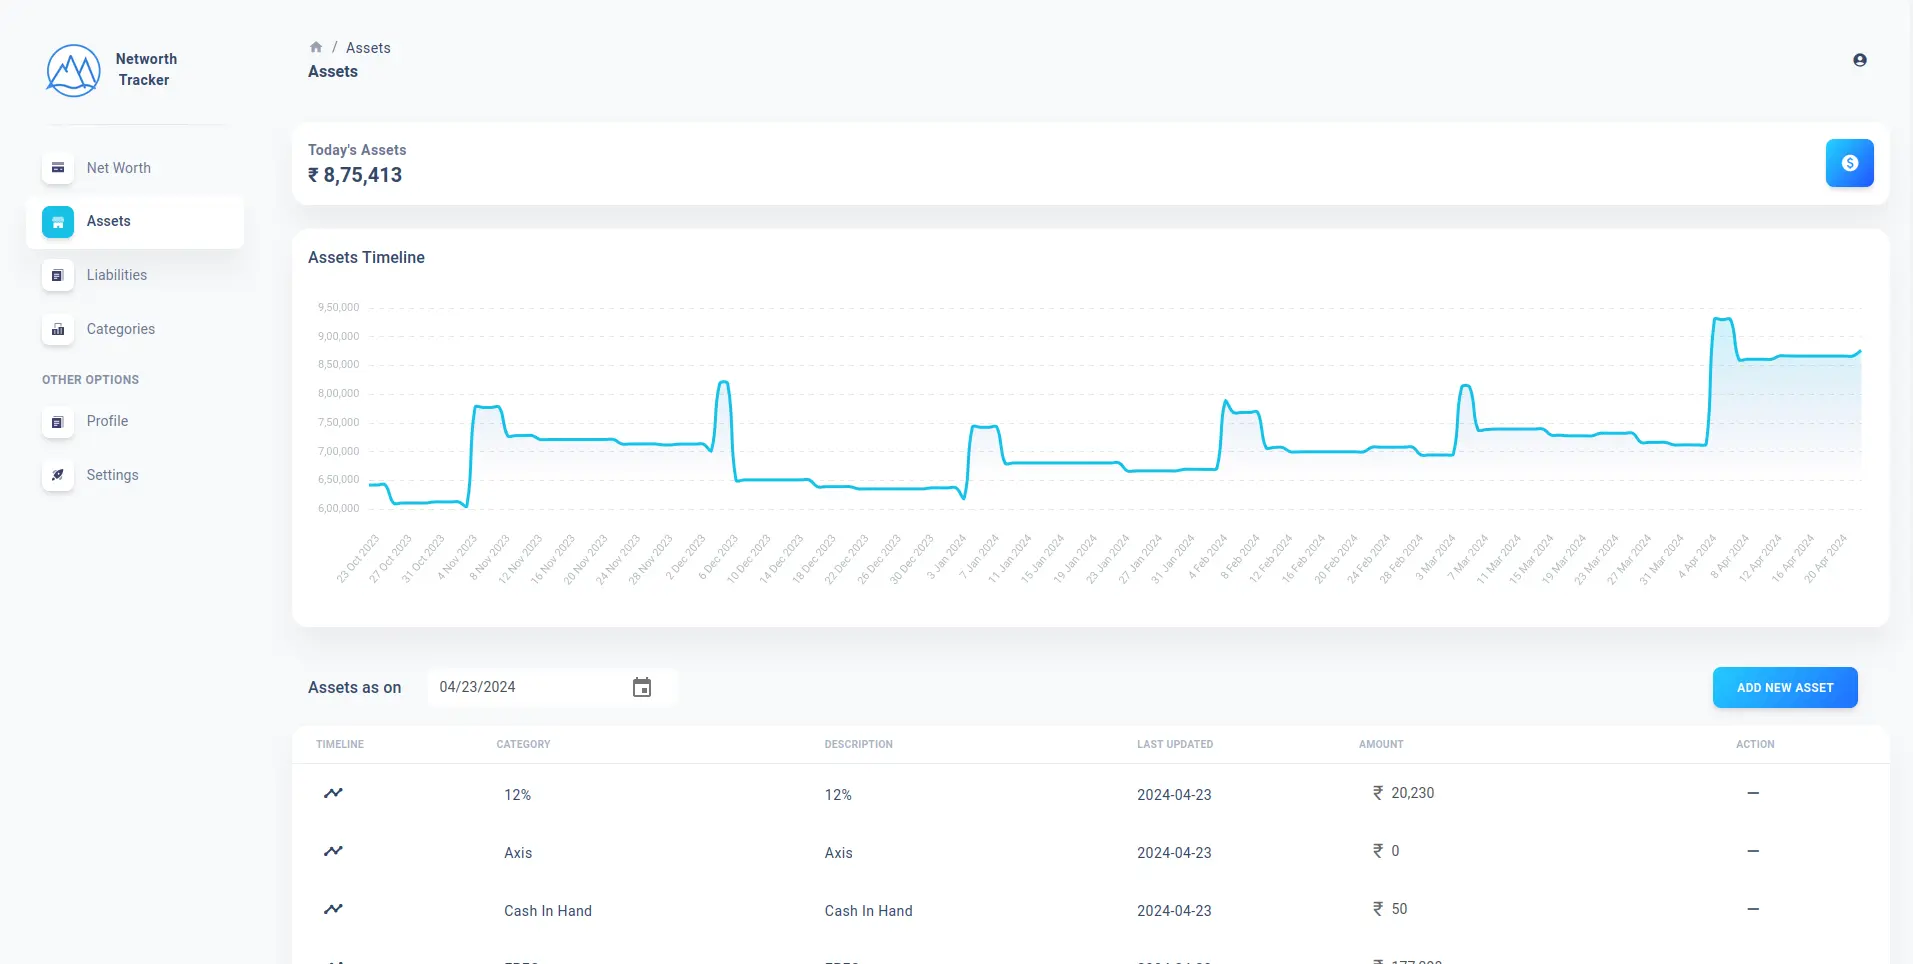Click the Networth Tracker mountain logo
The image size is (1913, 964).
pyautogui.click(x=73, y=70)
